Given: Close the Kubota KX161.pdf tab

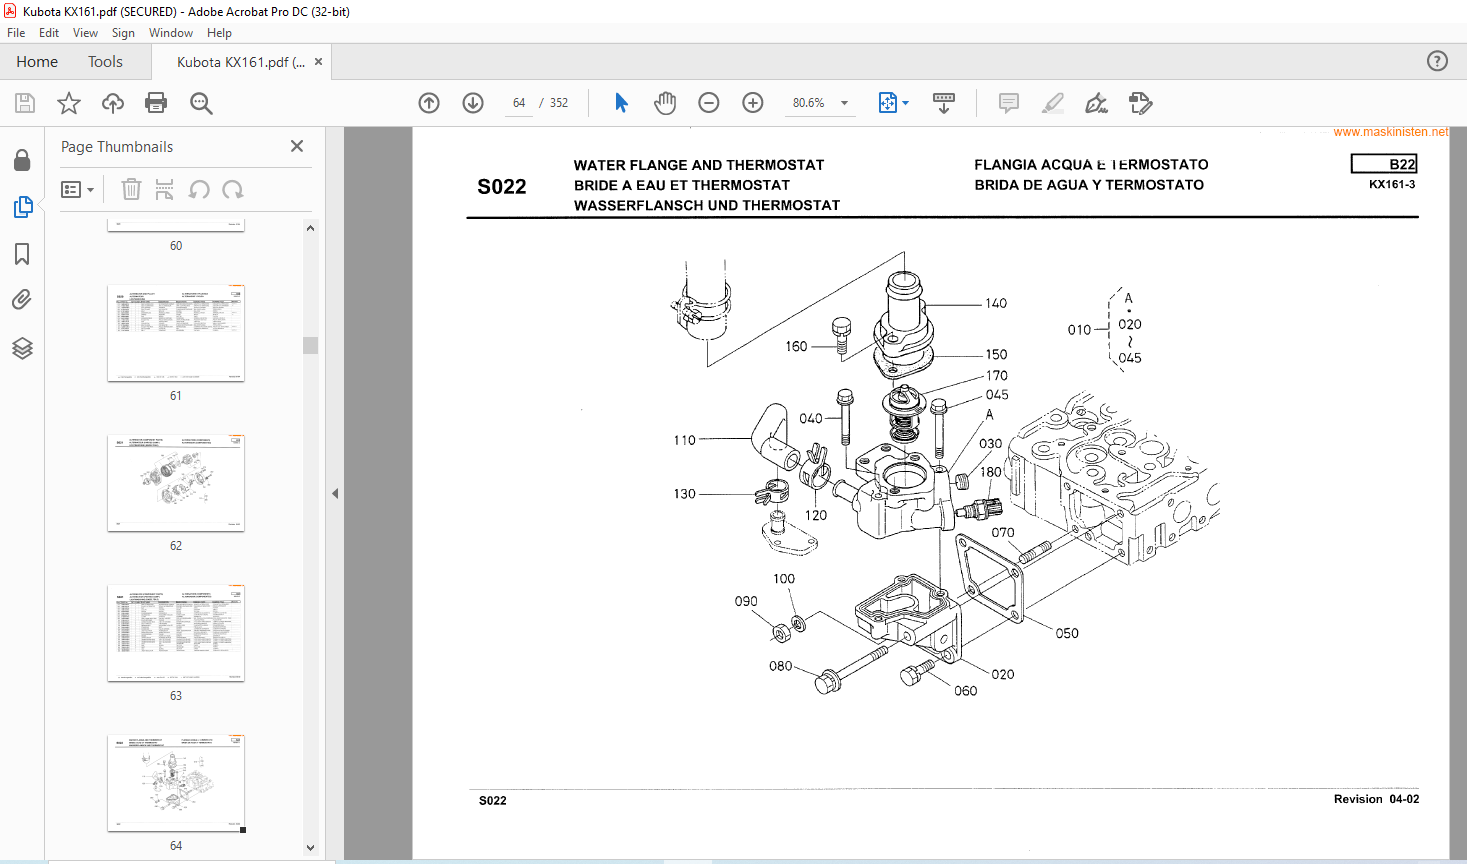Looking at the screenshot, I should [318, 61].
